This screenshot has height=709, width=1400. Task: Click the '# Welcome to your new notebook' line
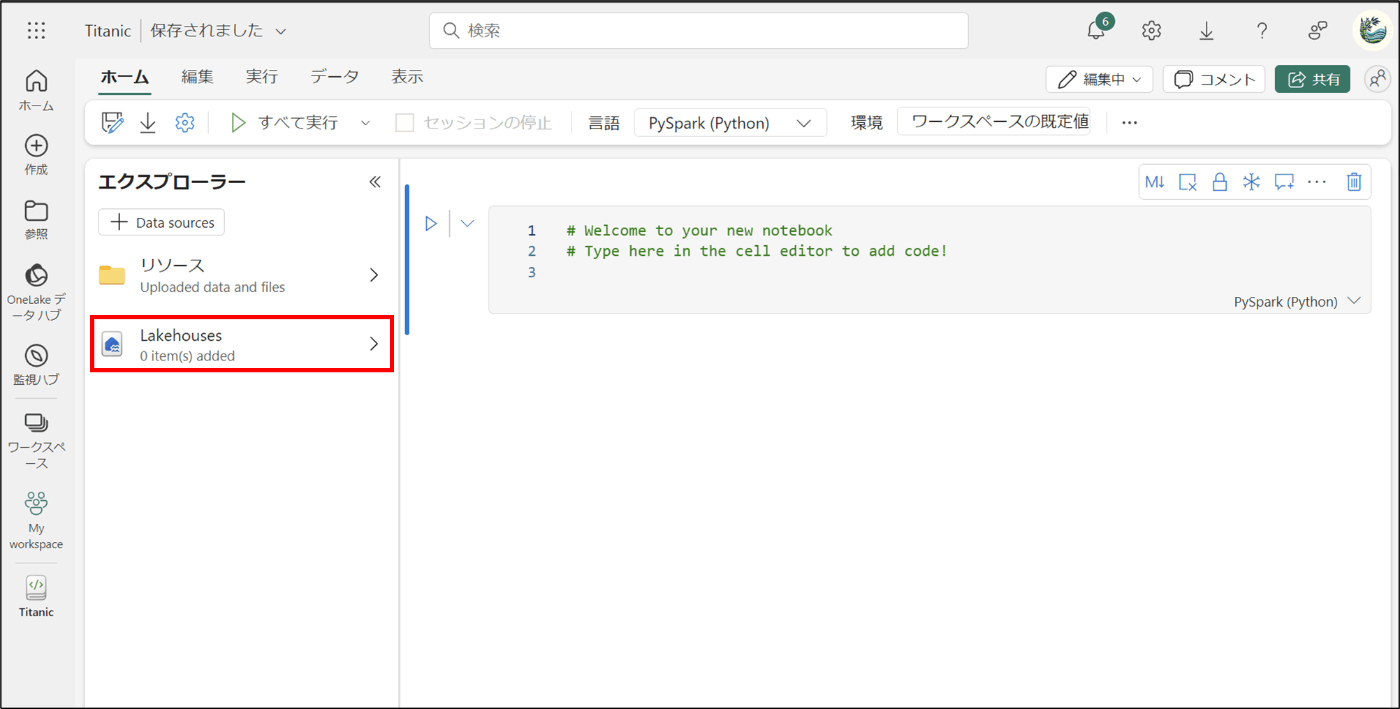point(699,230)
